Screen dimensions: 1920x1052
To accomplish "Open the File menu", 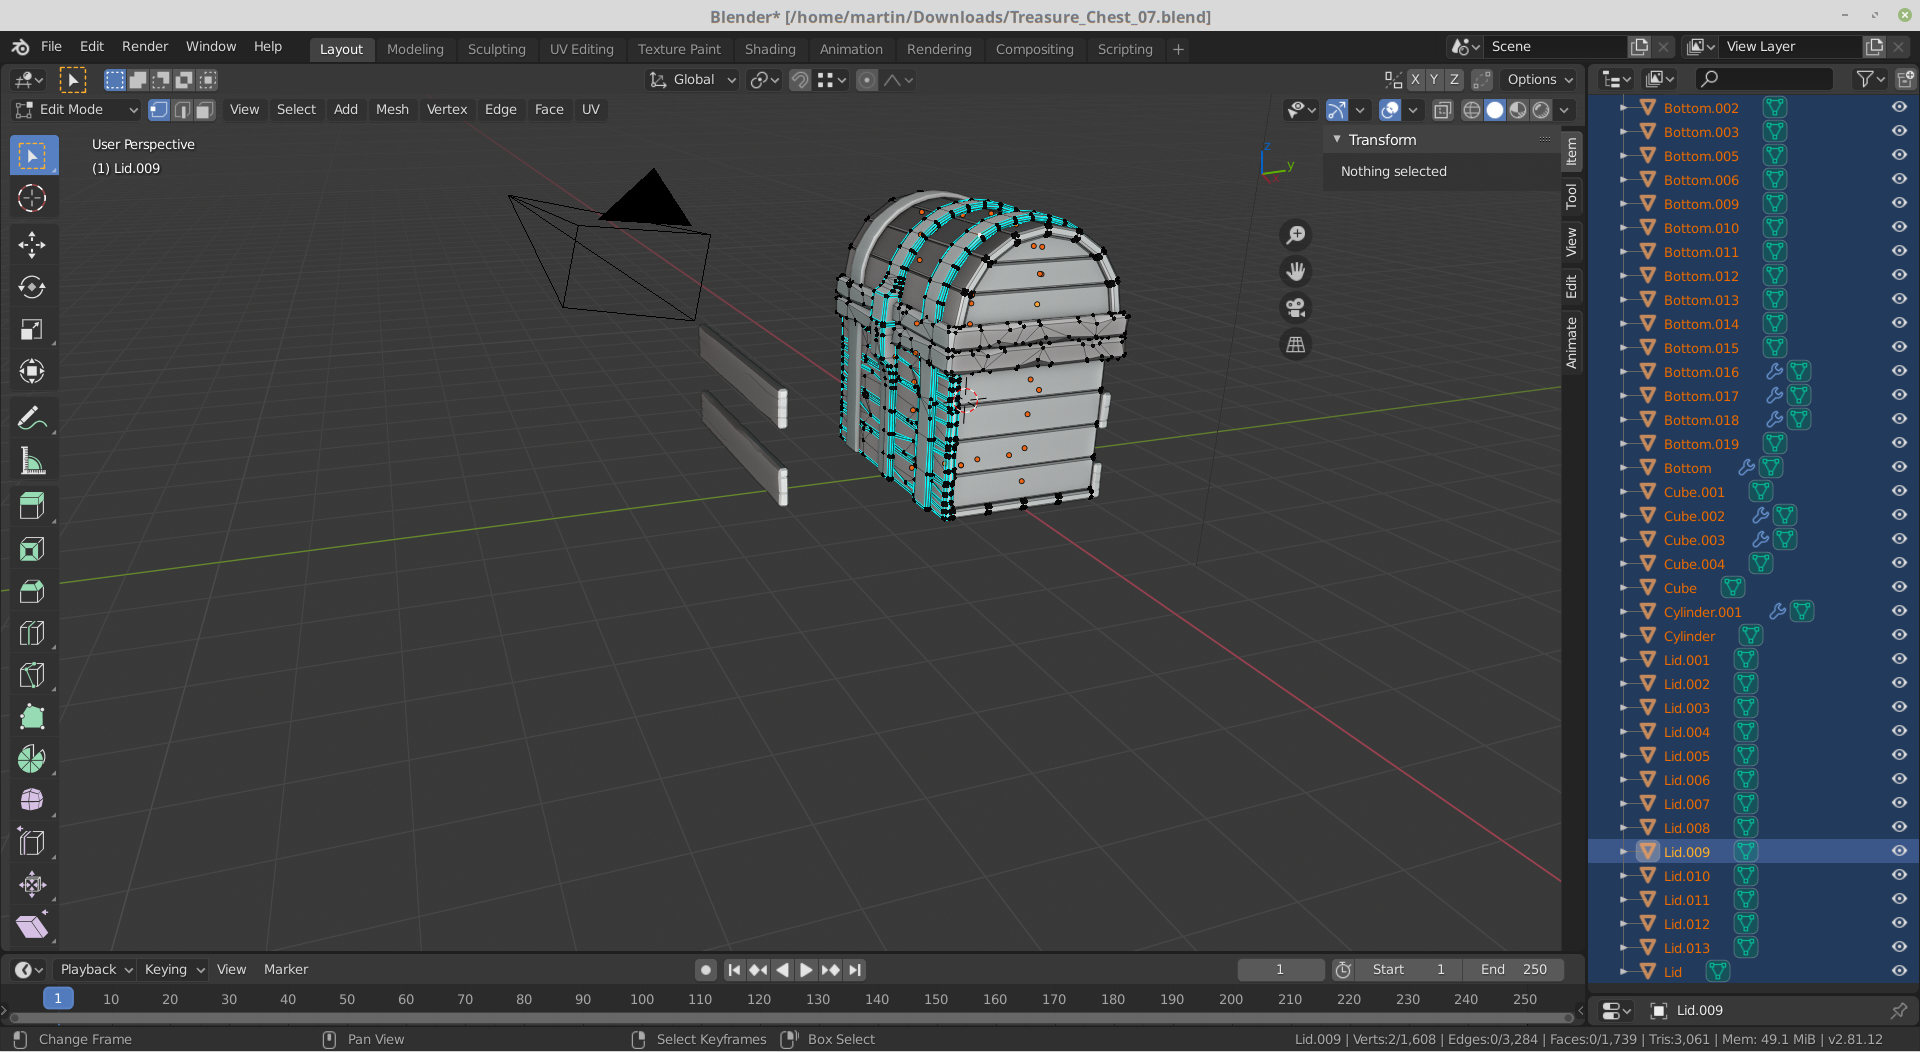I will click(x=51, y=47).
